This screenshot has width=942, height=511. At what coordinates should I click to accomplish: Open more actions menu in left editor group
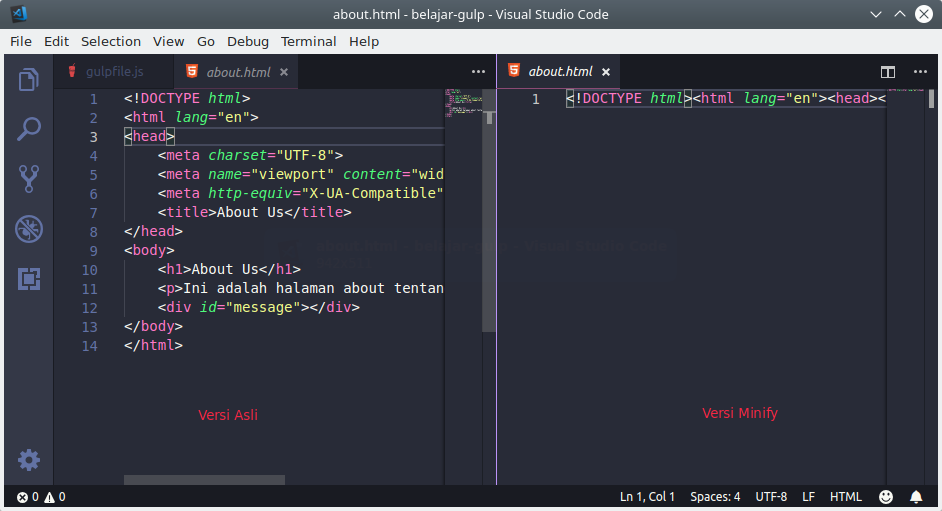click(478, 71)
